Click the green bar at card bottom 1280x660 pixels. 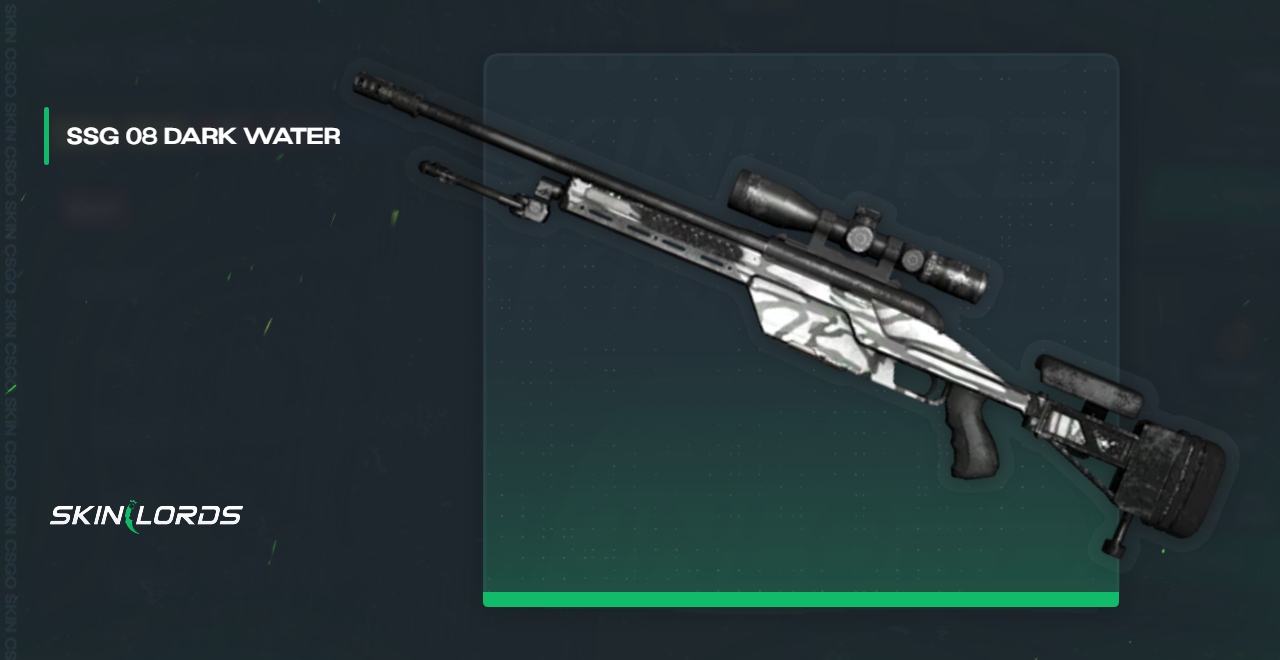[801, 599]
